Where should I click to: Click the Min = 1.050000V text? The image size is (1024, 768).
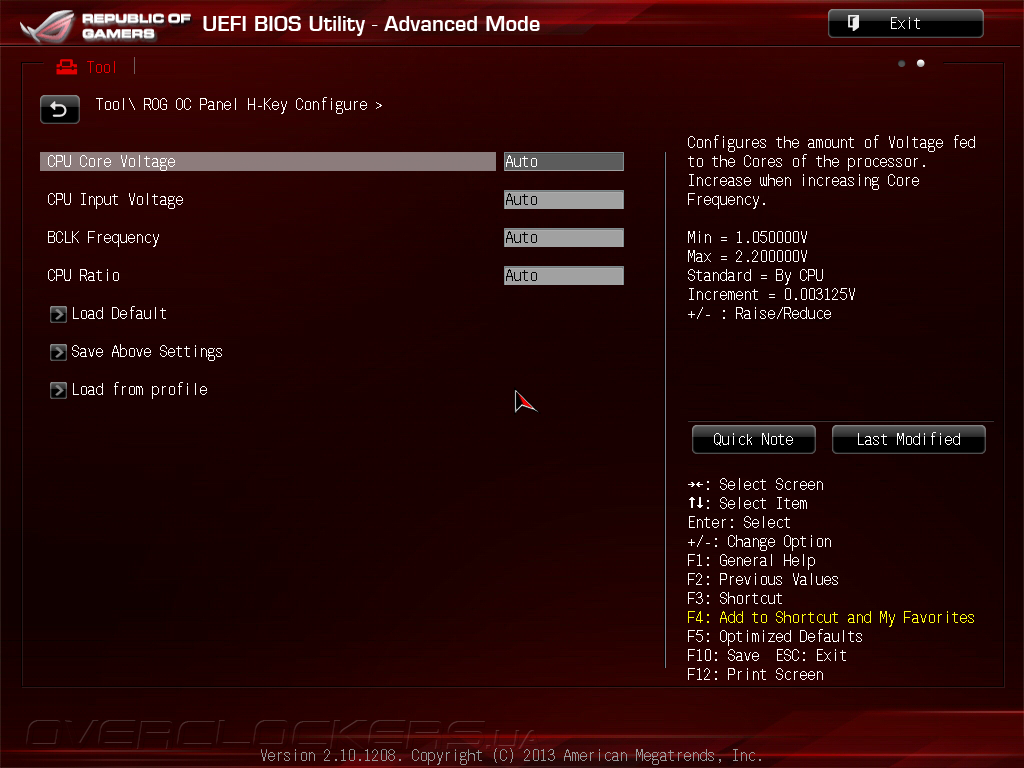(748, 238)
